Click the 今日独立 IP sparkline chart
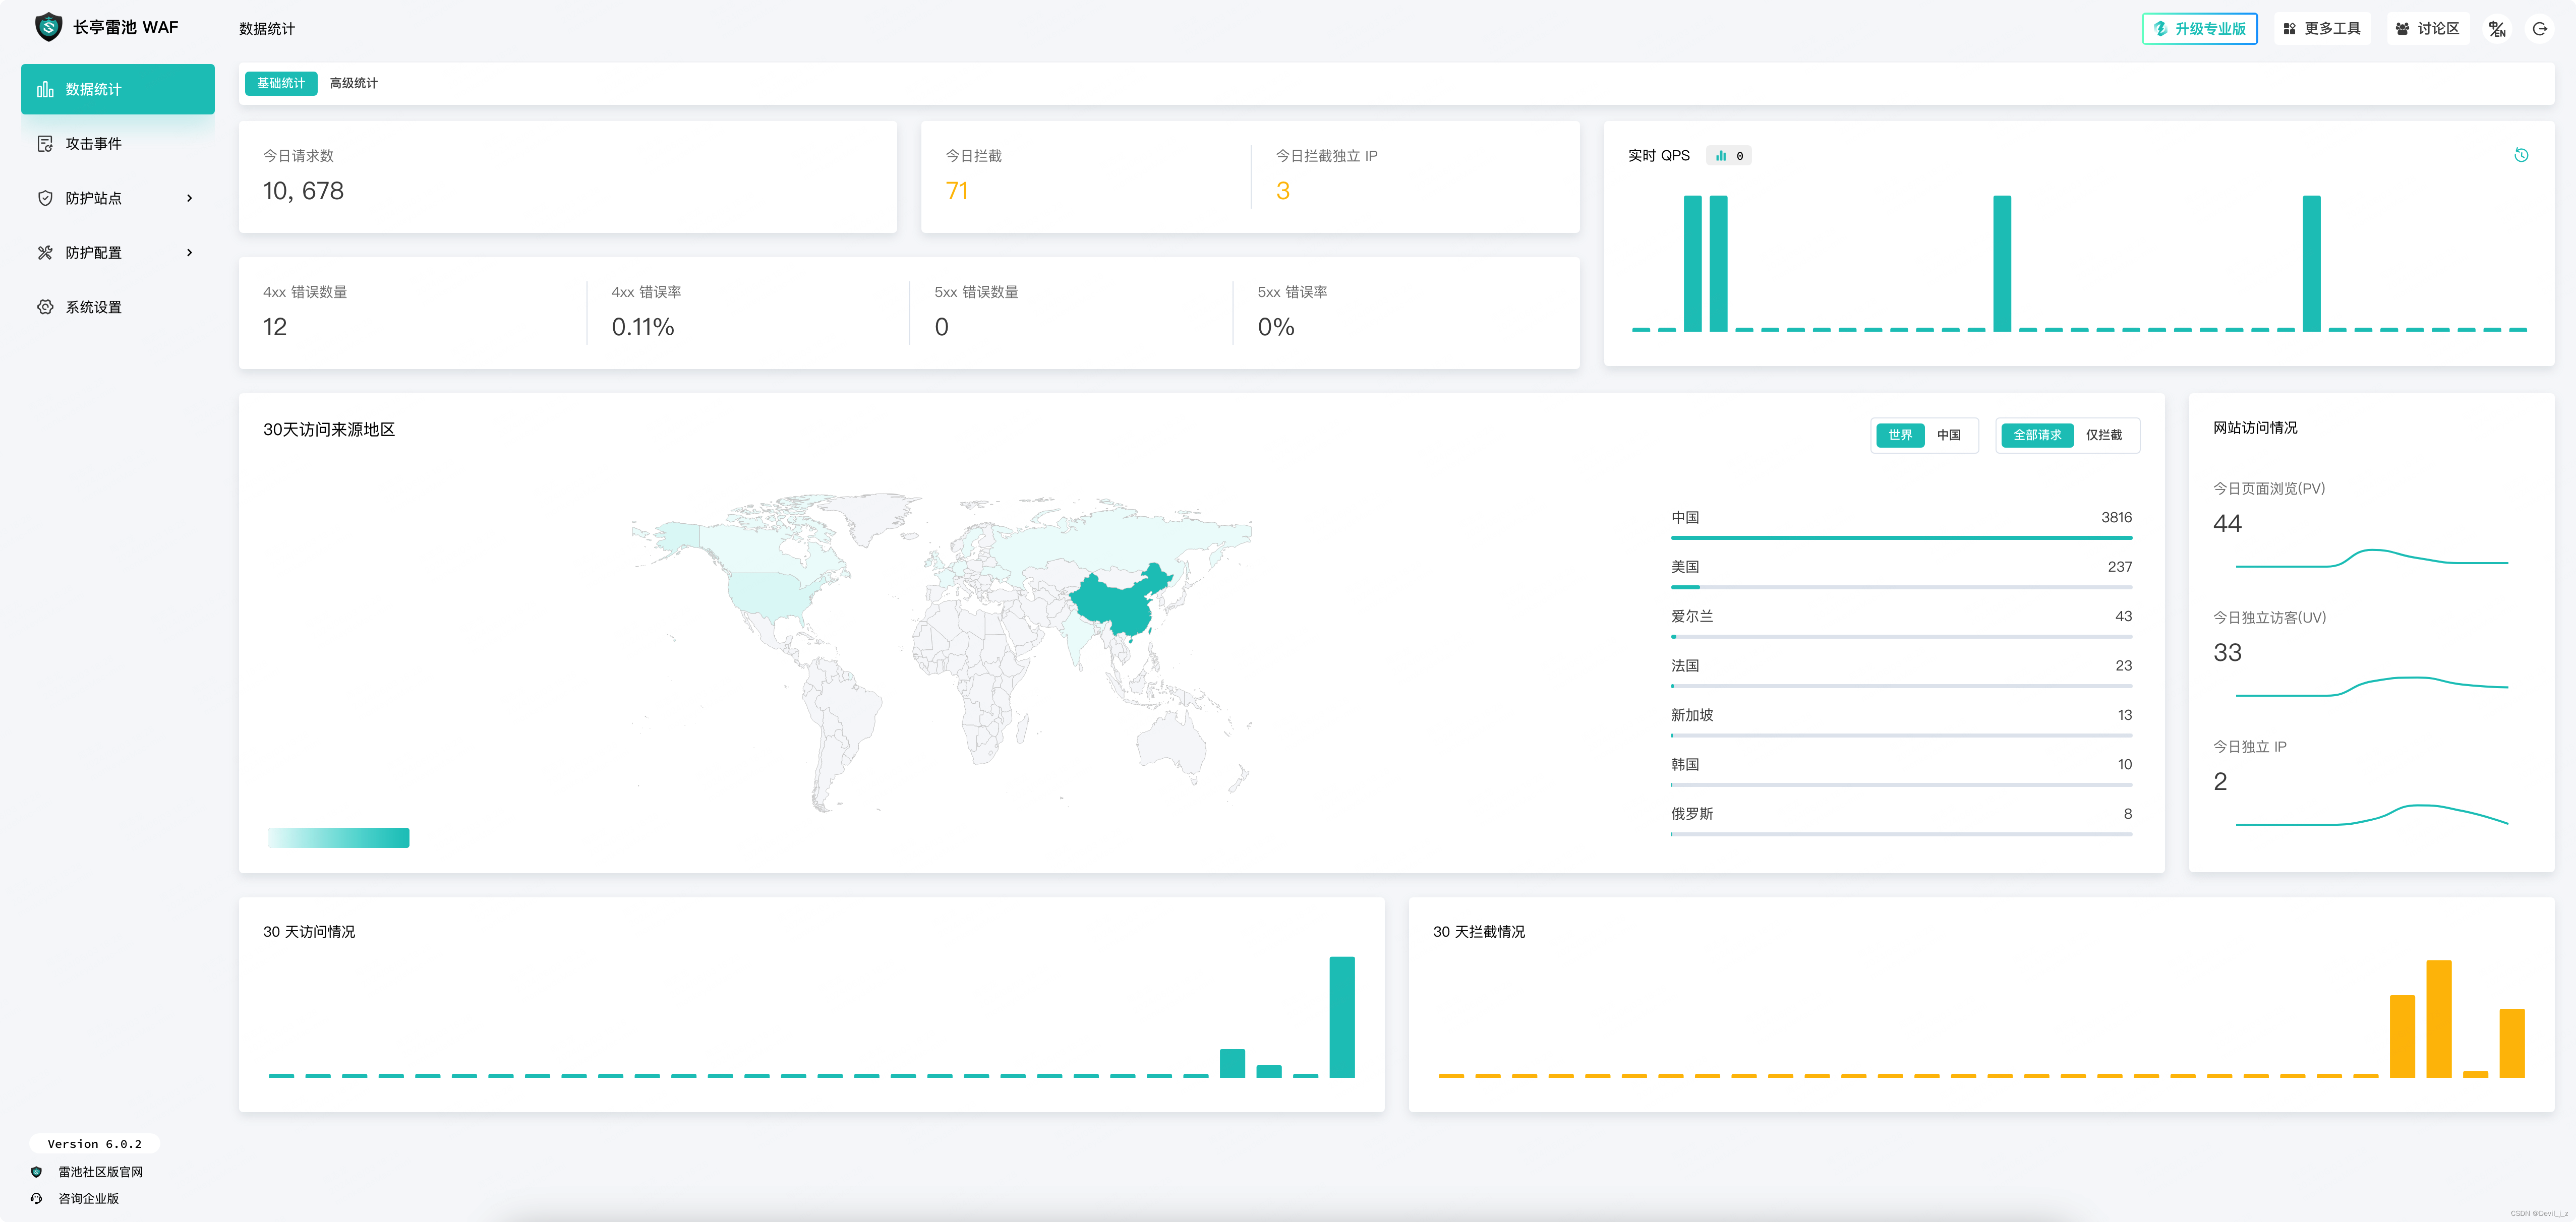The width and height of the screenshot is (2576, 1222). [2371, 815]
